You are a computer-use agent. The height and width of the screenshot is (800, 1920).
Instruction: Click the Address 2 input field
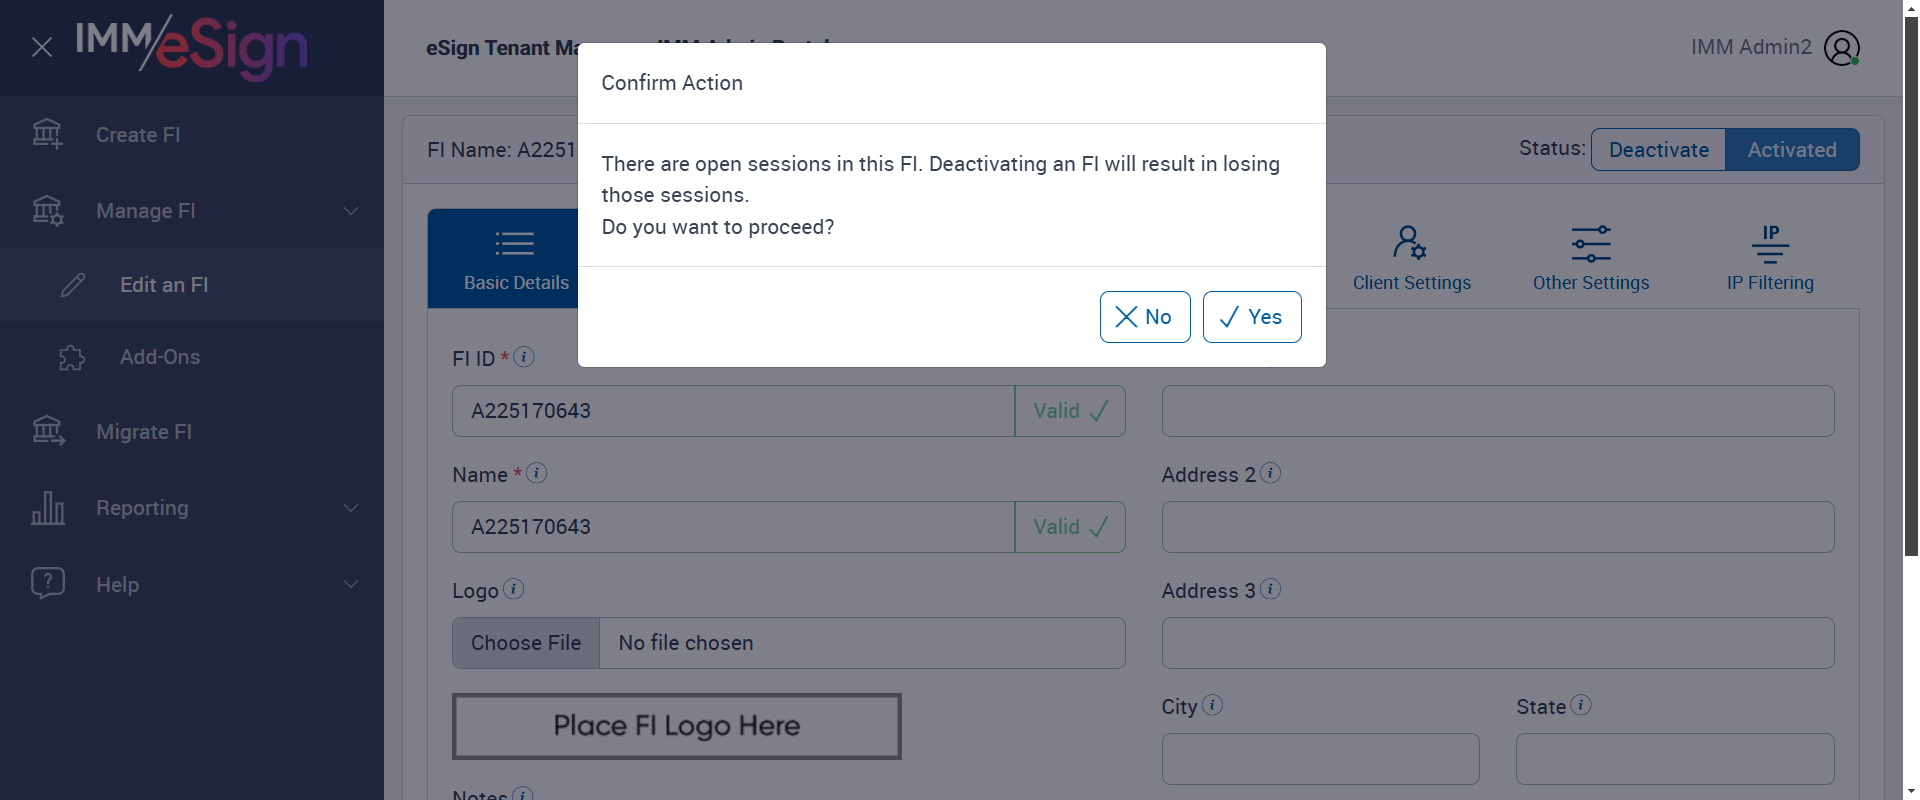[1497, 527]
